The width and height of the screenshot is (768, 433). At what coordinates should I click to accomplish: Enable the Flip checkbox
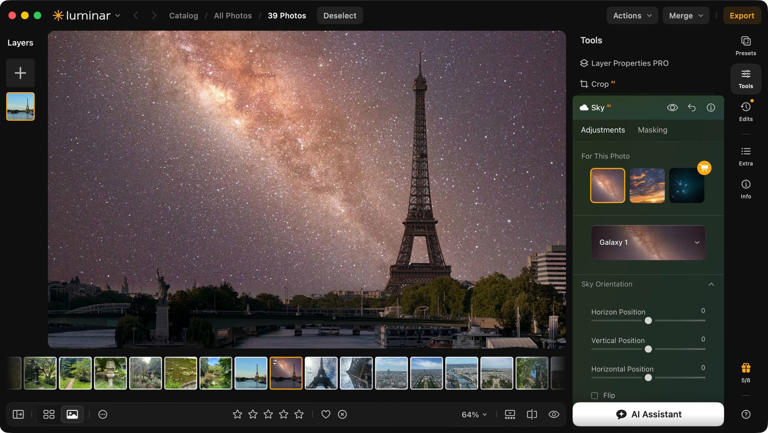point(595,395)
